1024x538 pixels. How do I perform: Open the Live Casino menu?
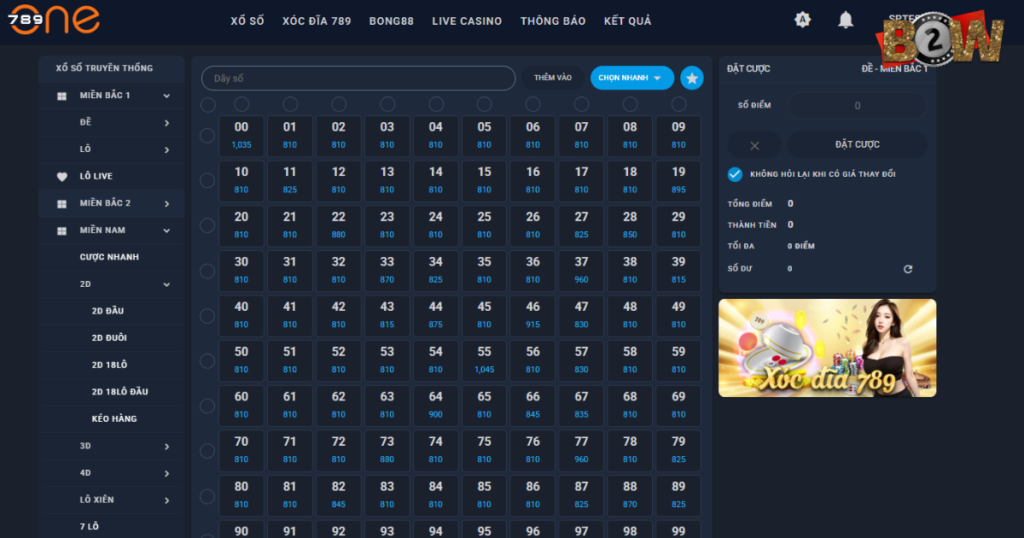coord(467,21)
